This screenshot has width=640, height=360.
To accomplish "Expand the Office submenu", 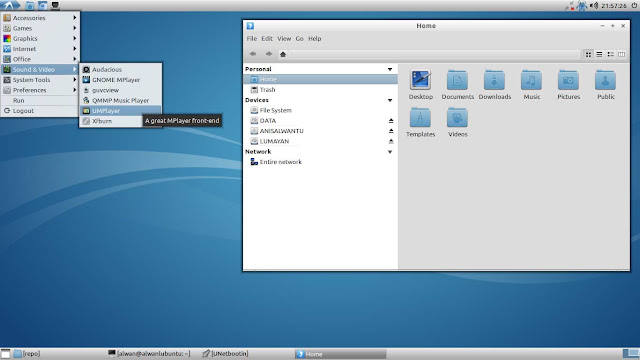I will click(x=40, y=59).
